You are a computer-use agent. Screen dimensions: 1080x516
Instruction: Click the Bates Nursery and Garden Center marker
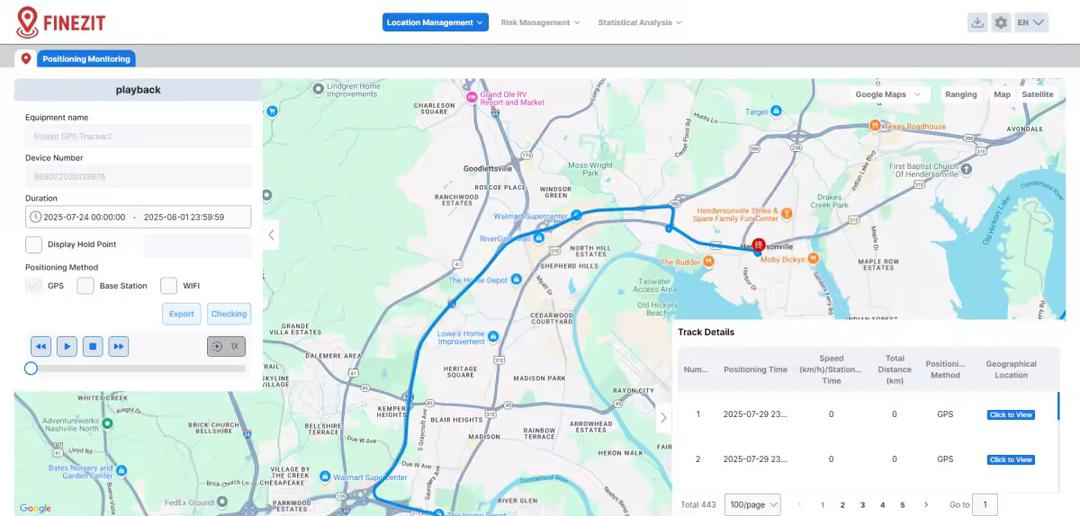pos(122,471)
